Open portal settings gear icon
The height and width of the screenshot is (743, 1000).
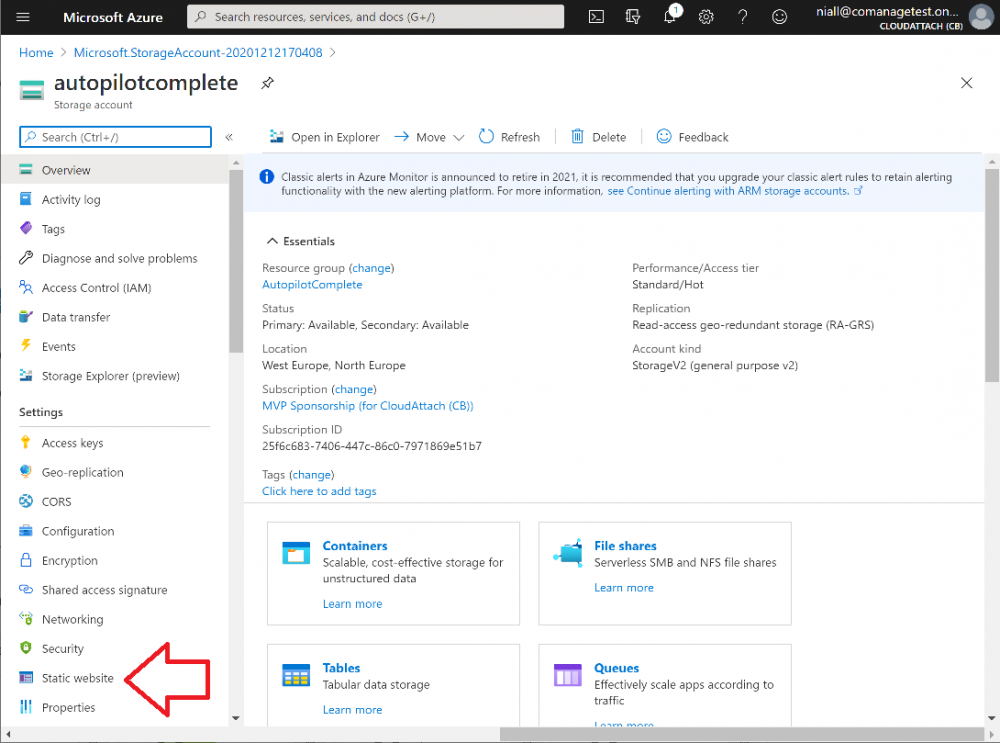coord(706,17)
